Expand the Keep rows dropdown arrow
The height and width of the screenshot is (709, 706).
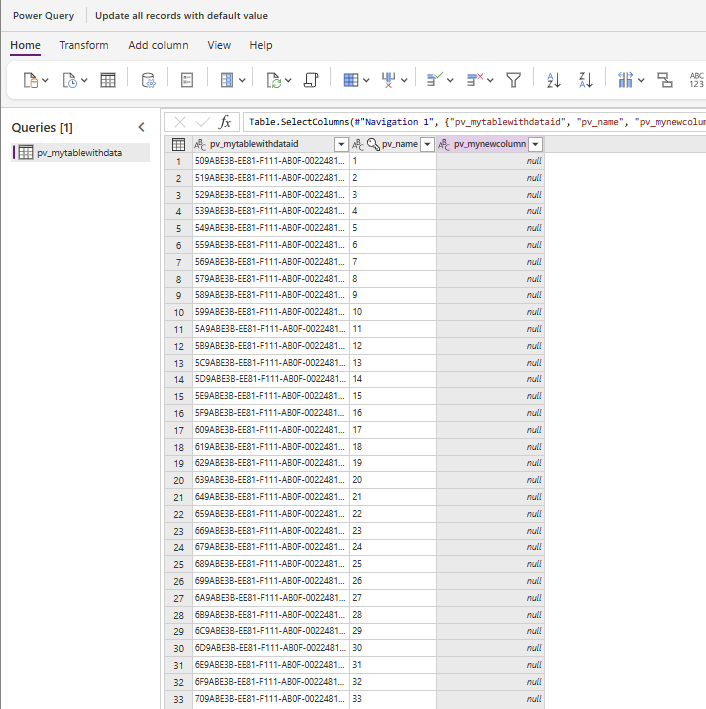point(450,80)
